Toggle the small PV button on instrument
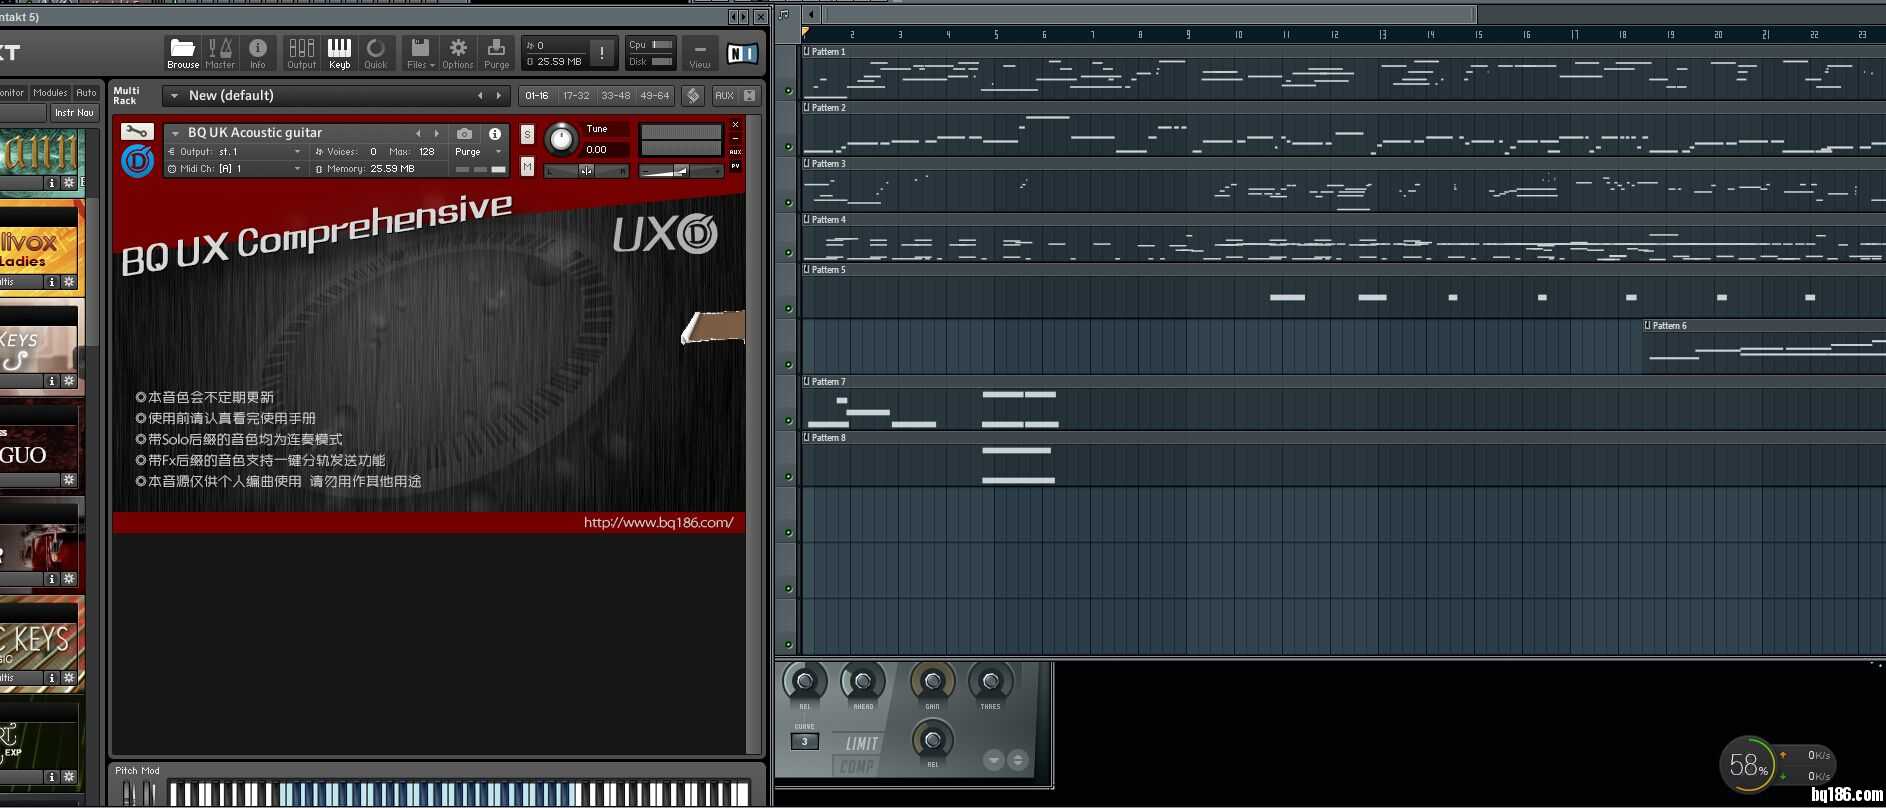The height and width of the screenshot is (808, 1886). pyautogui.click(x=735, y=166)
